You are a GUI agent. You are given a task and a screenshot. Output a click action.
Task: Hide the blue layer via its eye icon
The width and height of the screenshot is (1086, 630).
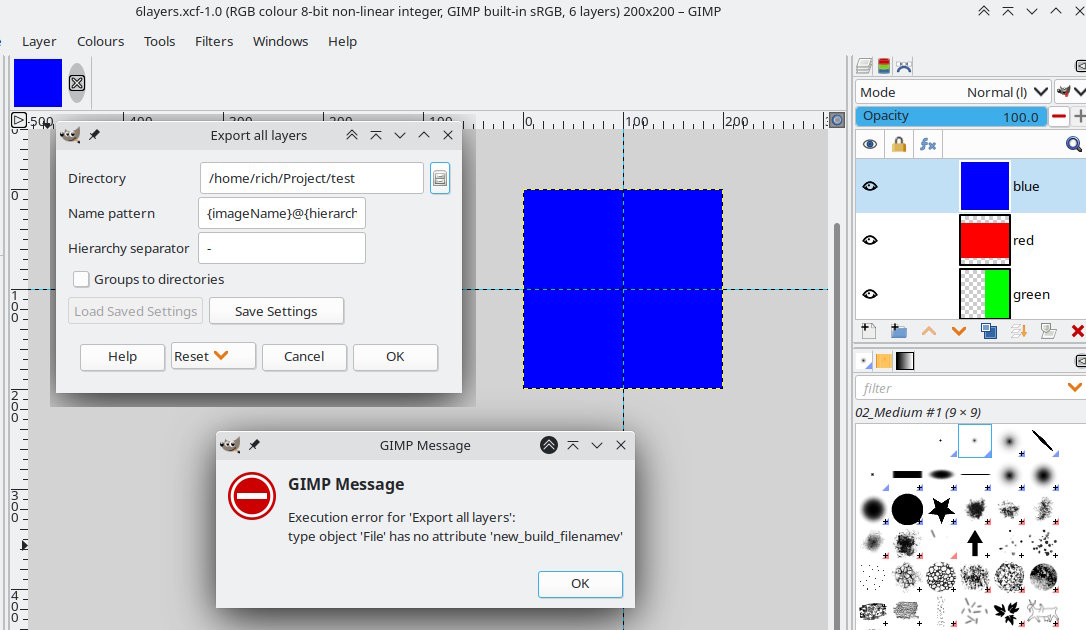tap(870, 186)
